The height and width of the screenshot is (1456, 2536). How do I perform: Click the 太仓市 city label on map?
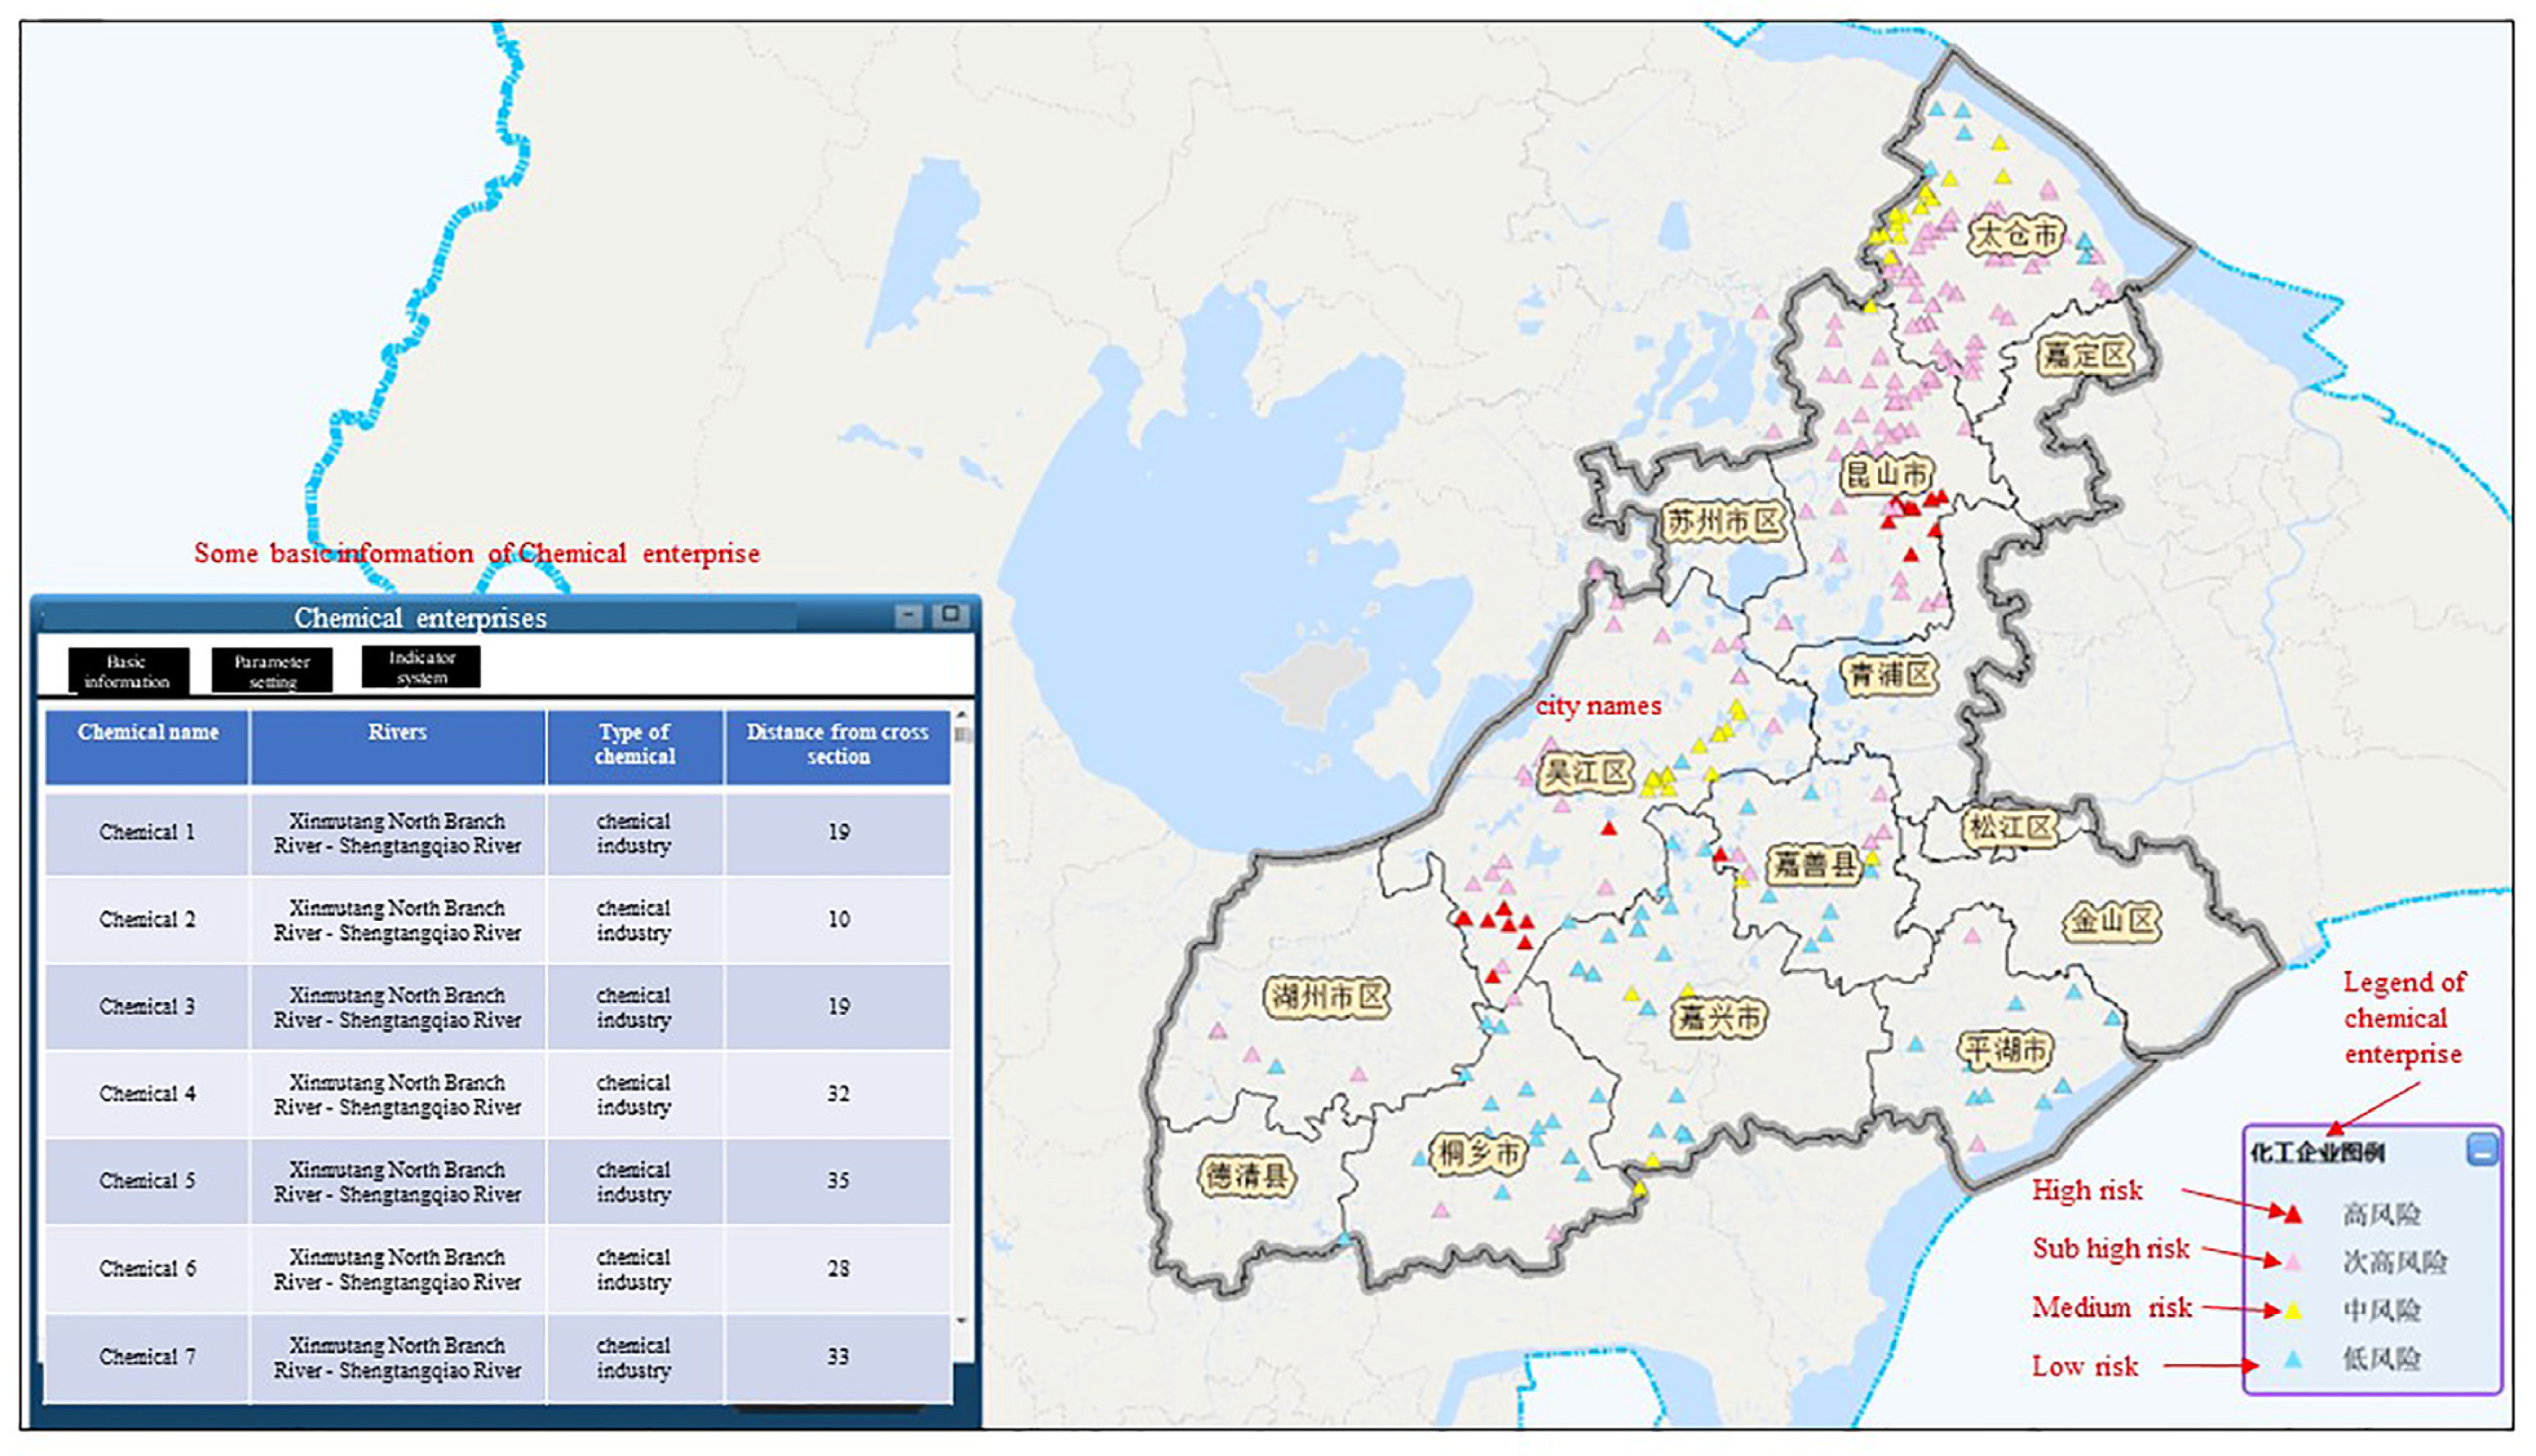coord(2016,236)
